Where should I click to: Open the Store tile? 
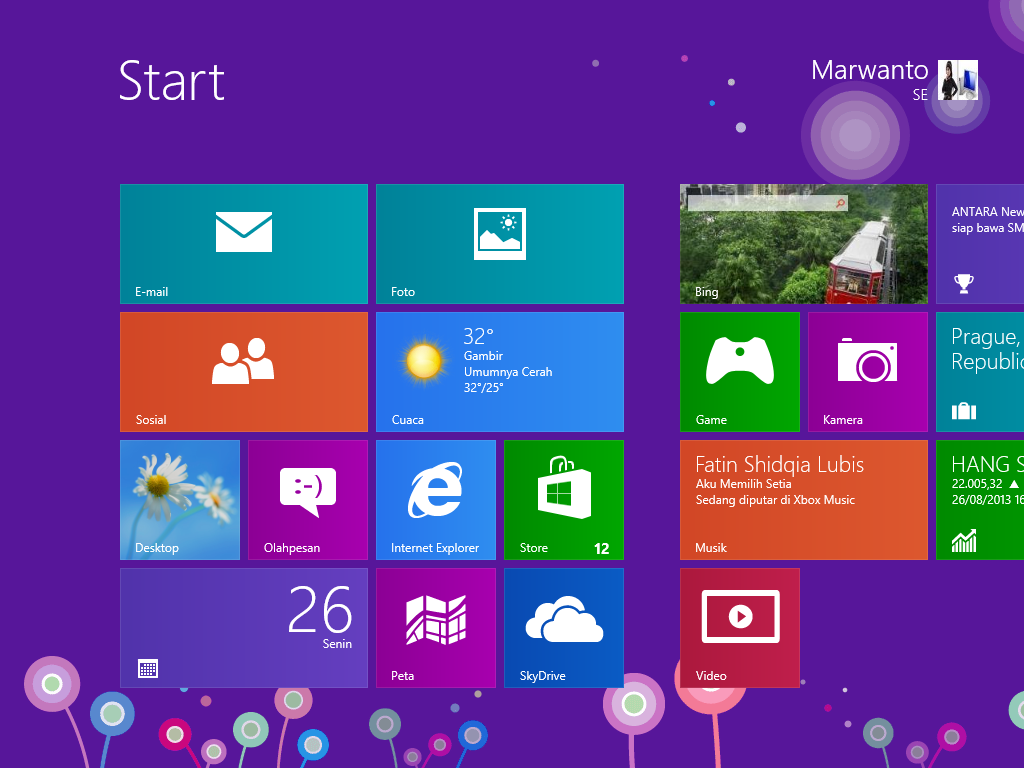(564, 500)
